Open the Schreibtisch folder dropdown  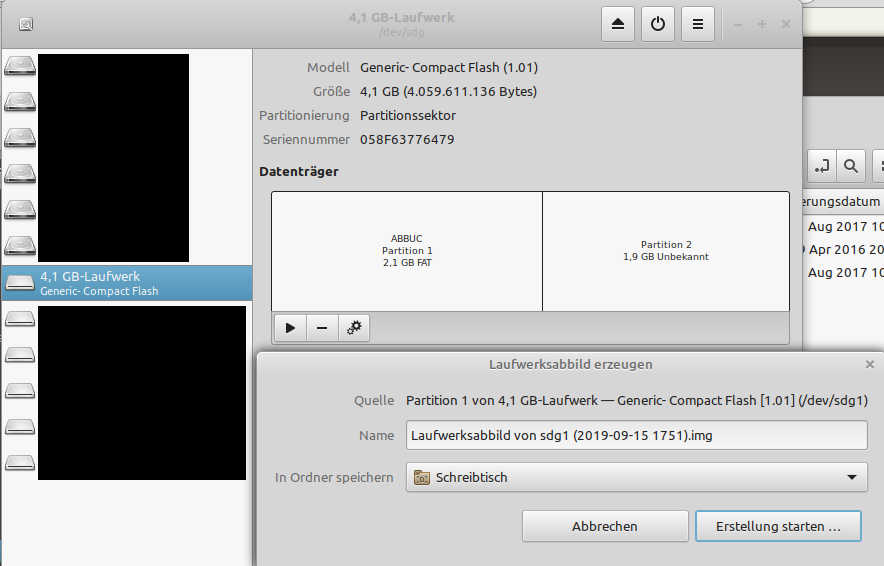pyautogui.click(x=637, y=477)
